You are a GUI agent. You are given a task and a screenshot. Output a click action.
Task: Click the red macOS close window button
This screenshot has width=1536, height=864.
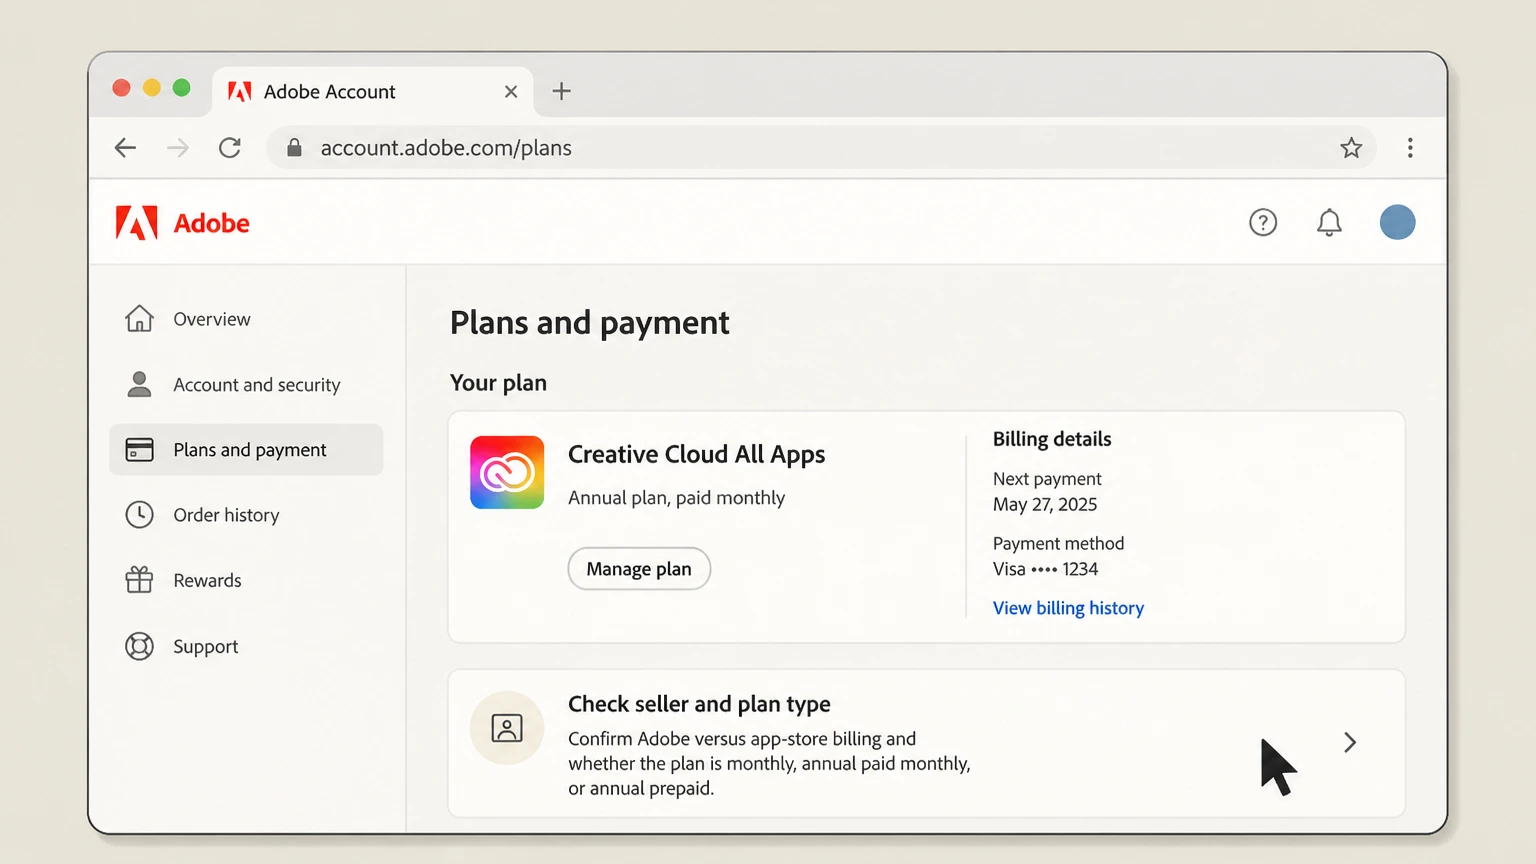click(x=122, y=88)
